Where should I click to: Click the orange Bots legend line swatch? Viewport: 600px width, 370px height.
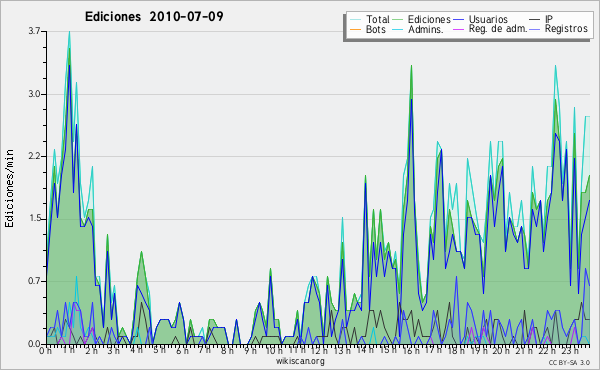tap(355, 29)
